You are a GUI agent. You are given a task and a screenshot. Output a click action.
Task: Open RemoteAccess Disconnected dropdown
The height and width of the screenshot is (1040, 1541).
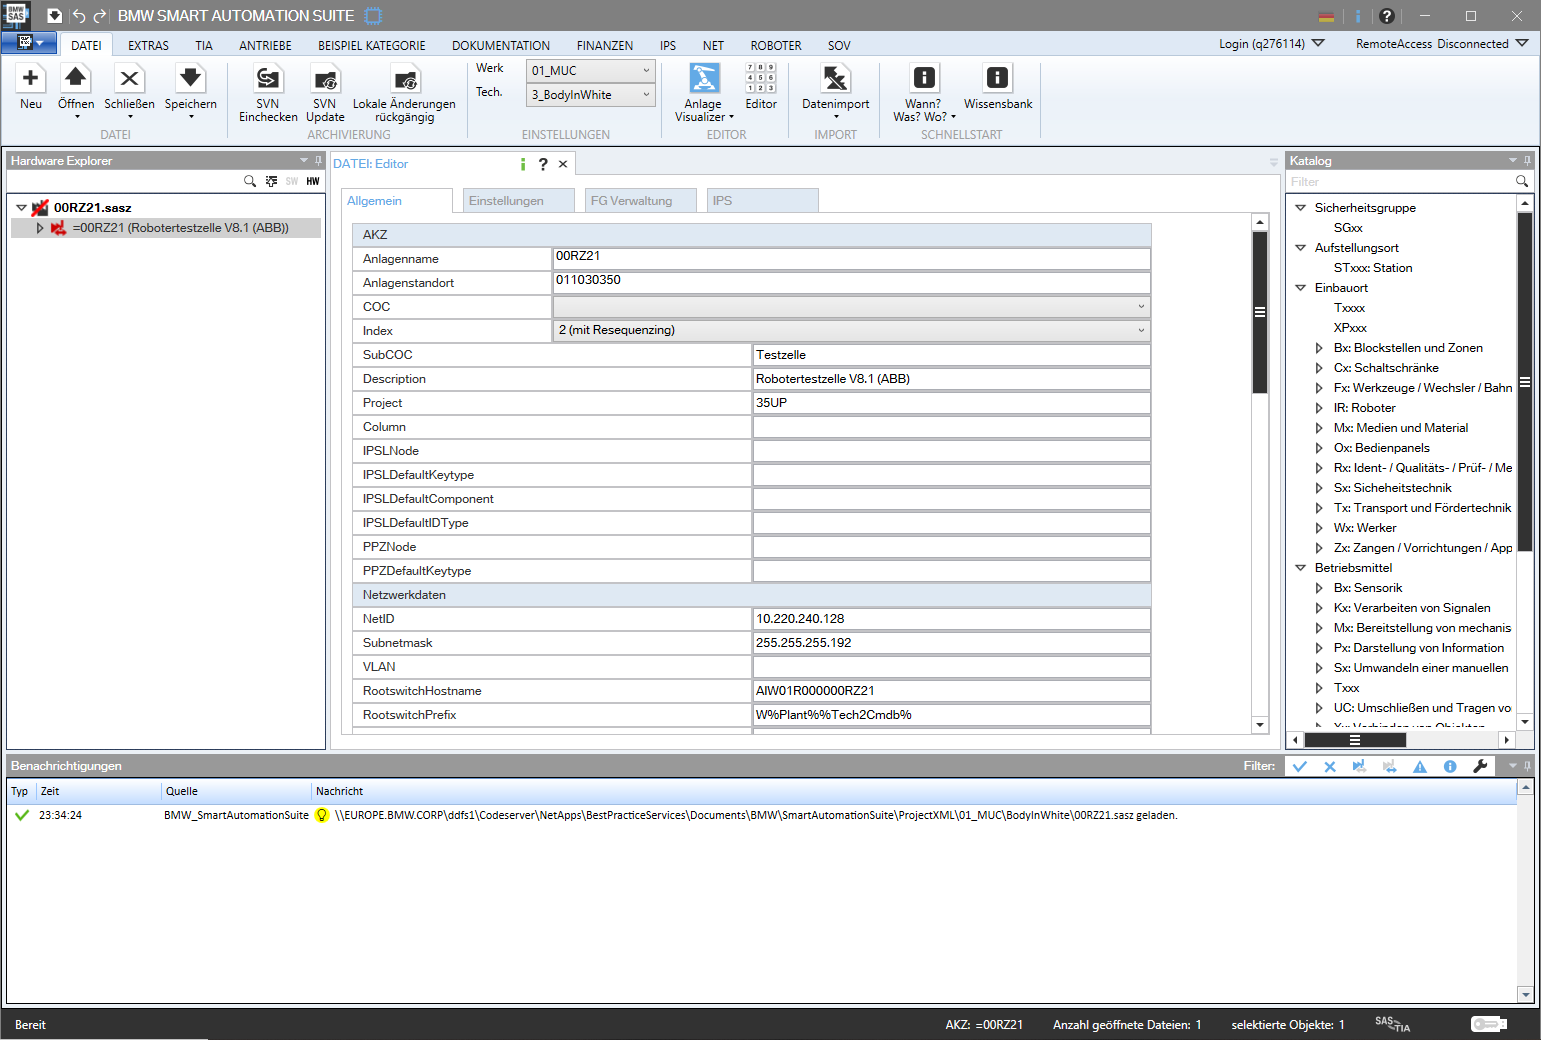(1442, 44)
